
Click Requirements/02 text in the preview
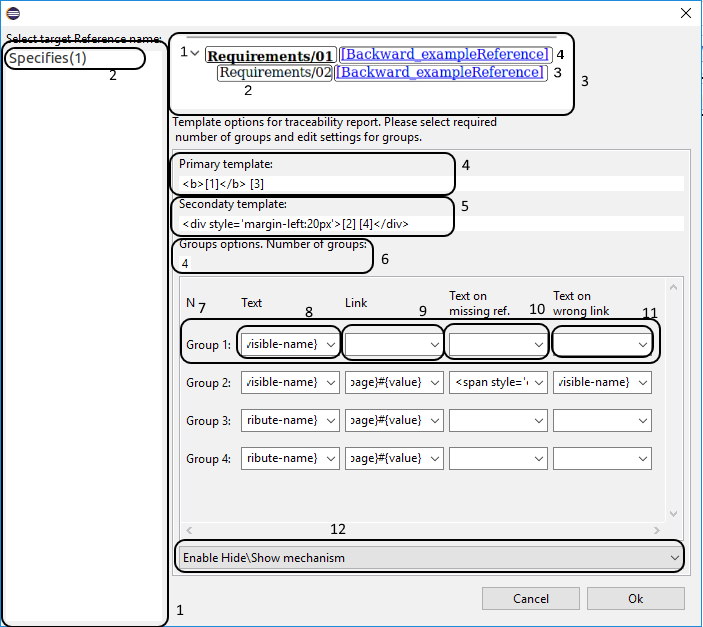click(x=275, y=73)
